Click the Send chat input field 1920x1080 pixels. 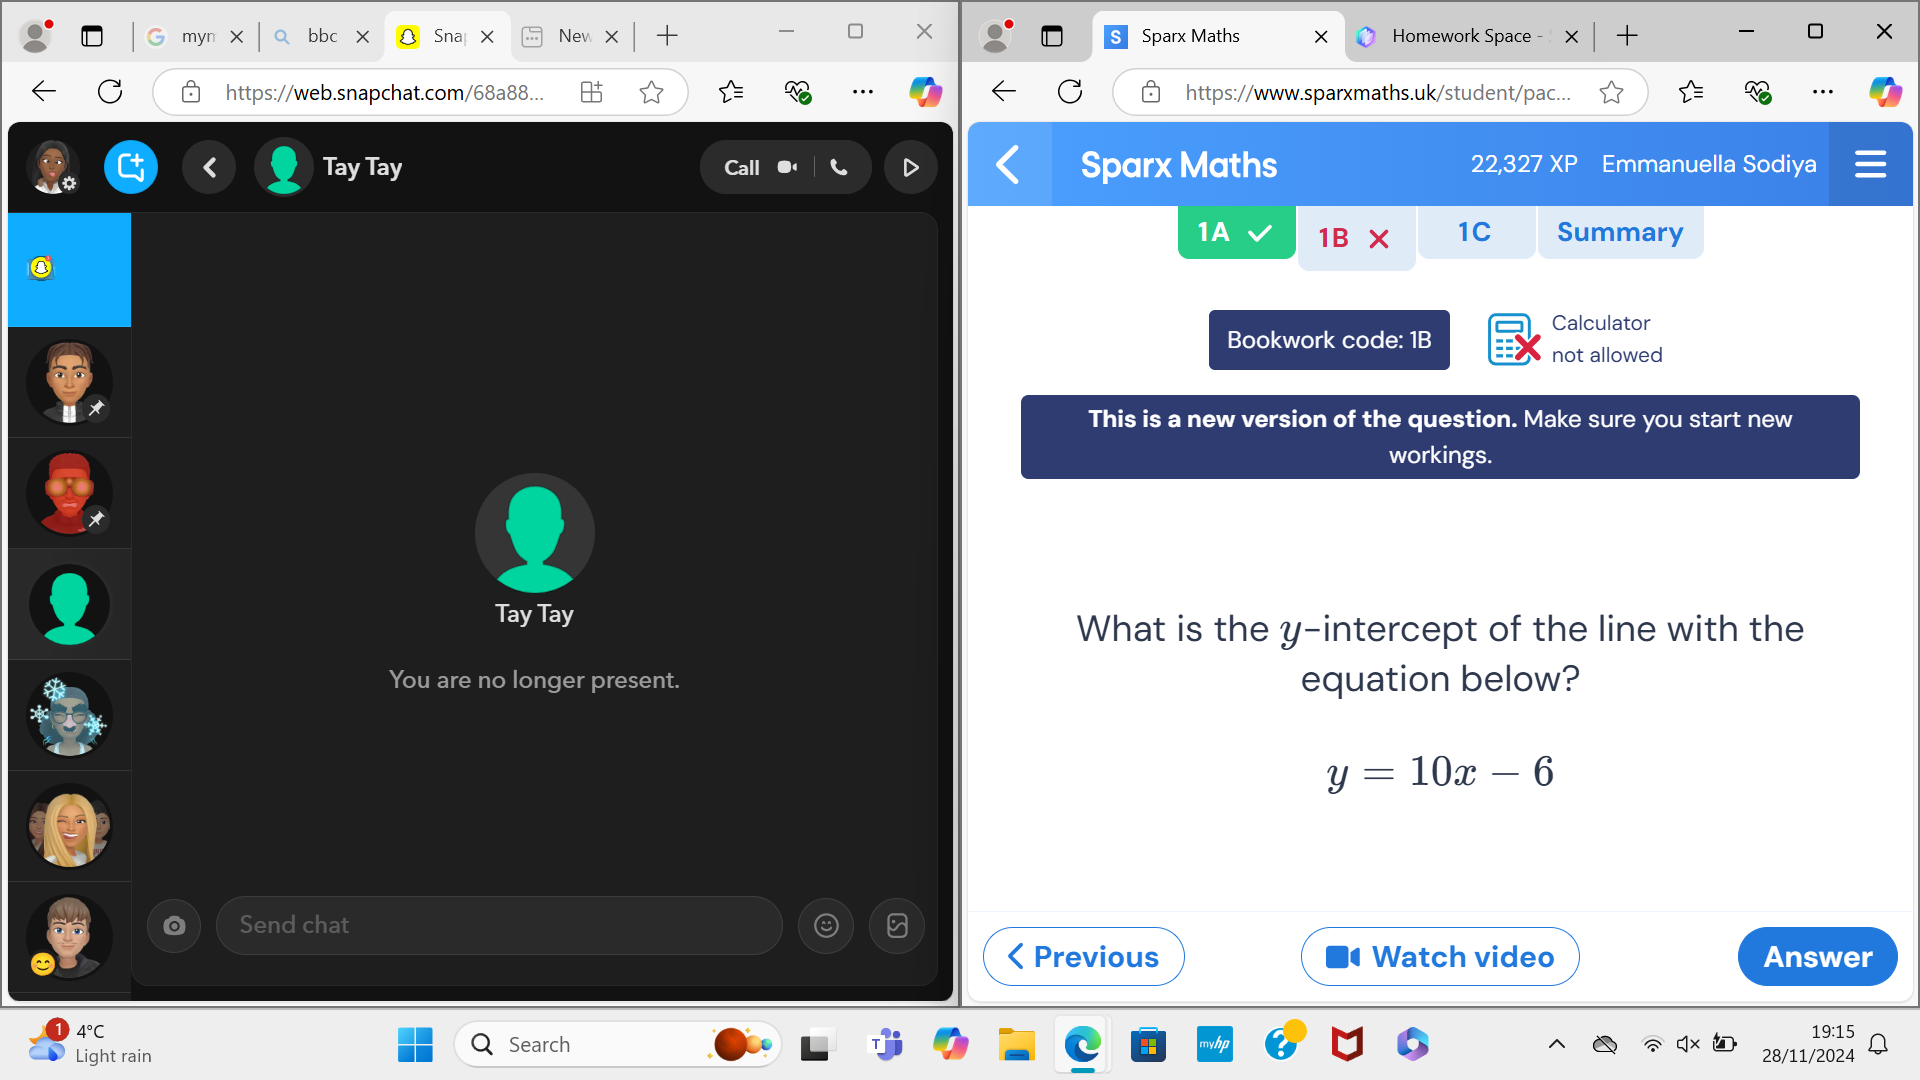pyautogui.click(x=499, y=925)
